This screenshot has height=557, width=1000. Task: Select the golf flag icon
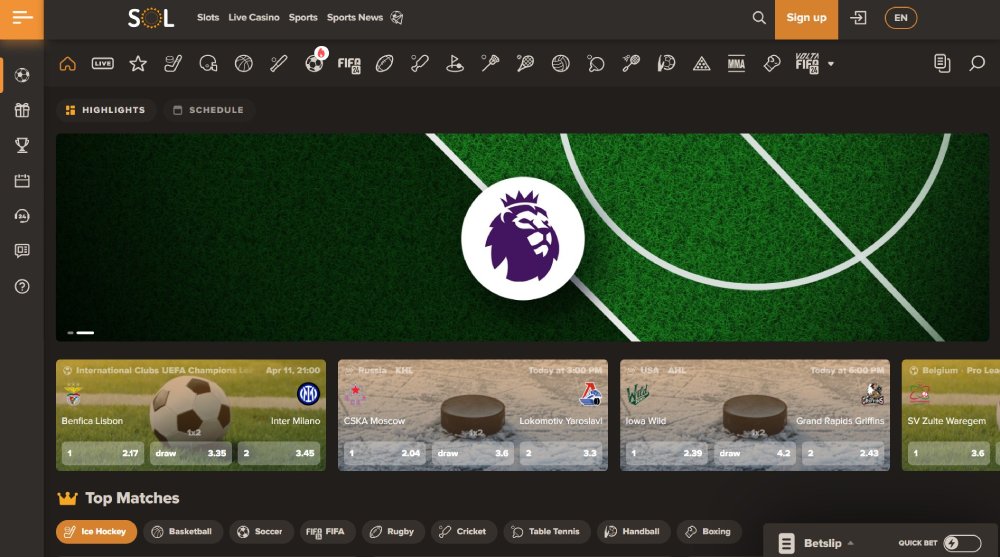(x=455, y=63)
